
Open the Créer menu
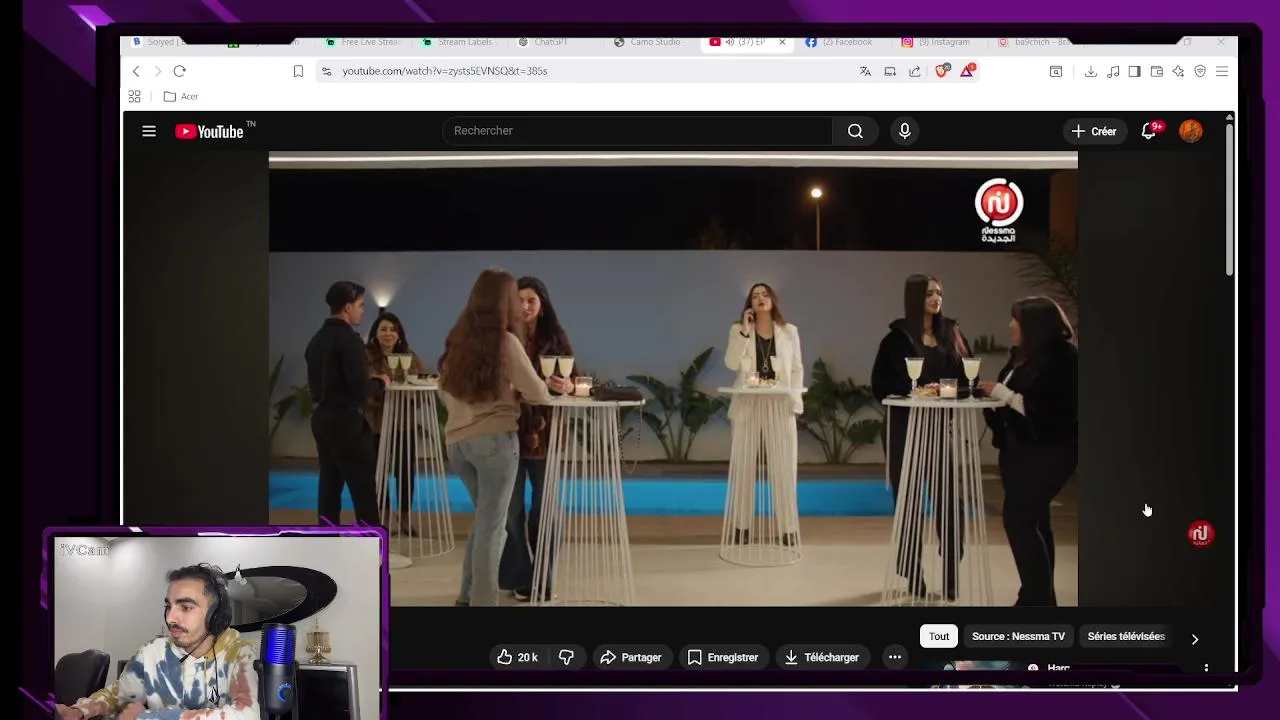tap(1093, 131)
